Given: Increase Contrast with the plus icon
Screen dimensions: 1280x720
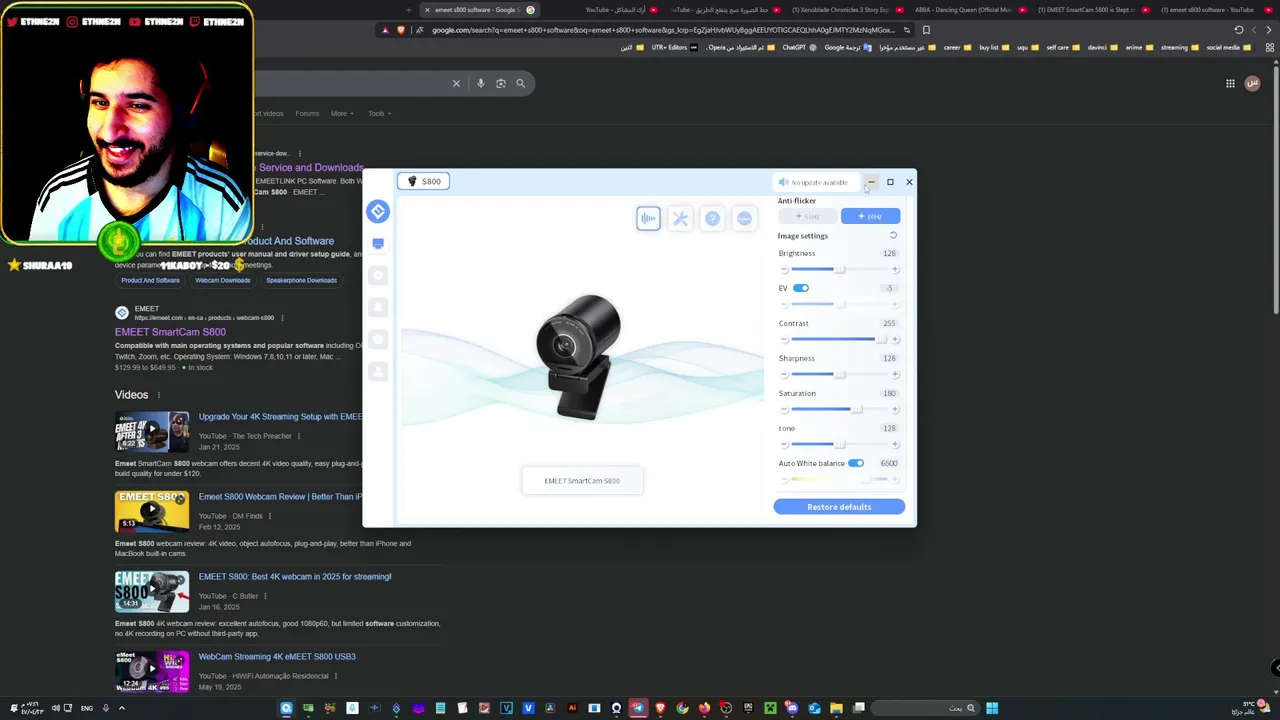Looking at the screenshot, I should (x=895, y=340).
